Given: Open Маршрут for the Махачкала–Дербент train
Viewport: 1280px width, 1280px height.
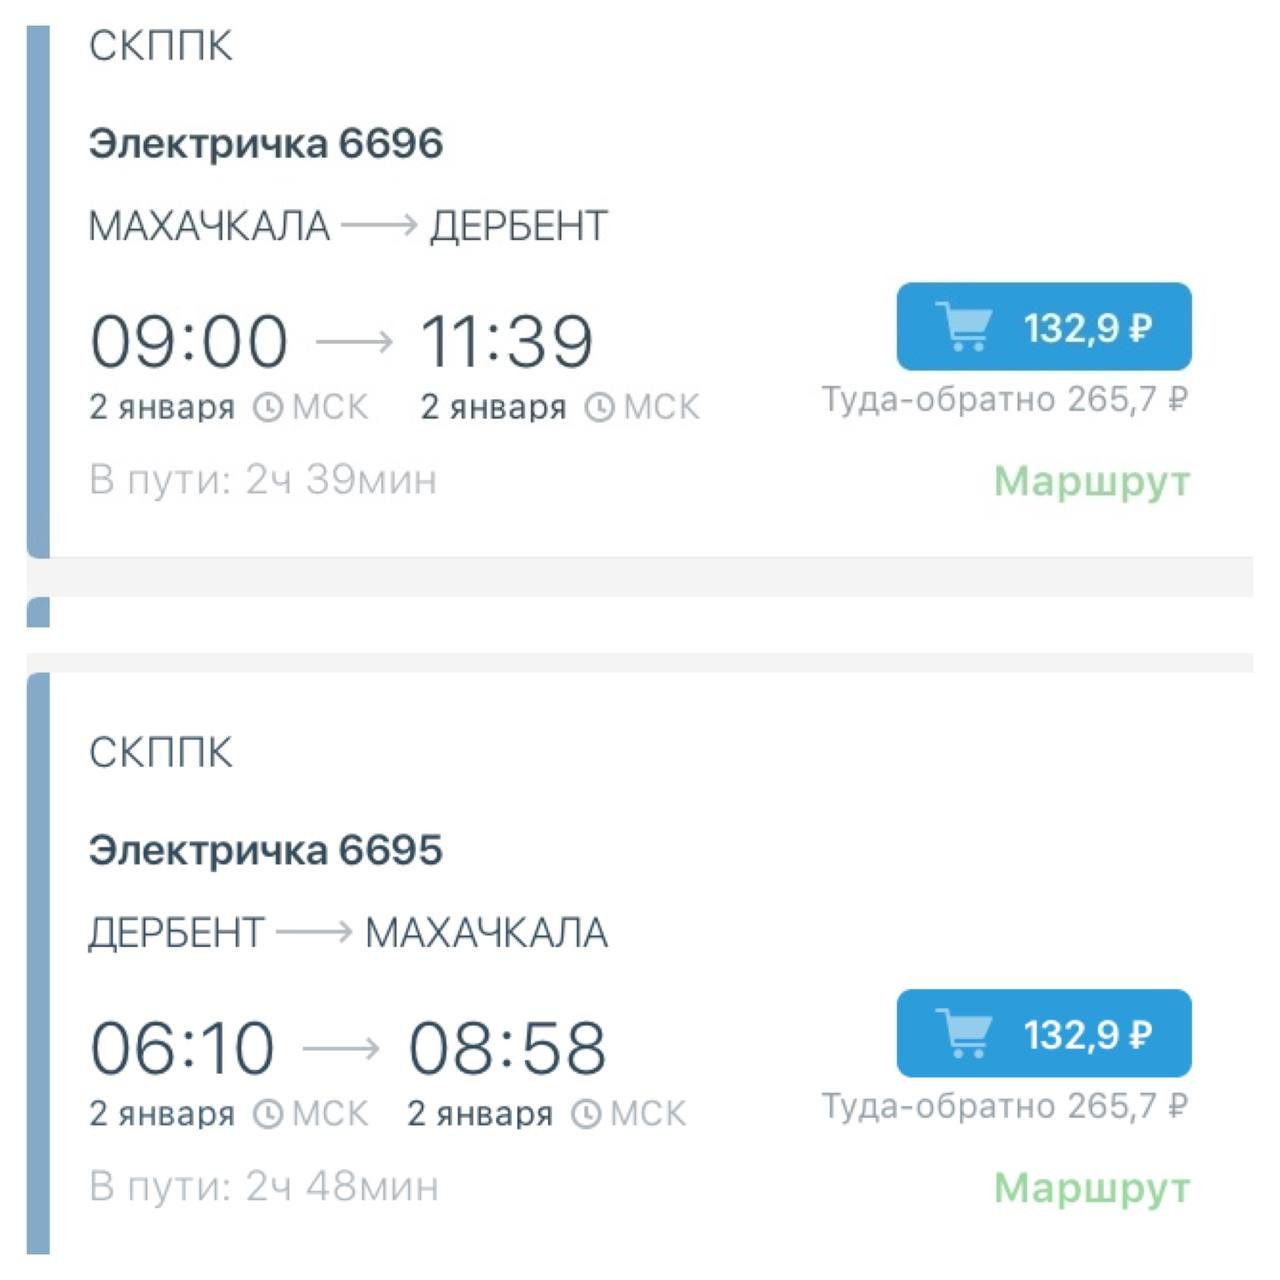Looking at the screenshot, I should 1091,482.
